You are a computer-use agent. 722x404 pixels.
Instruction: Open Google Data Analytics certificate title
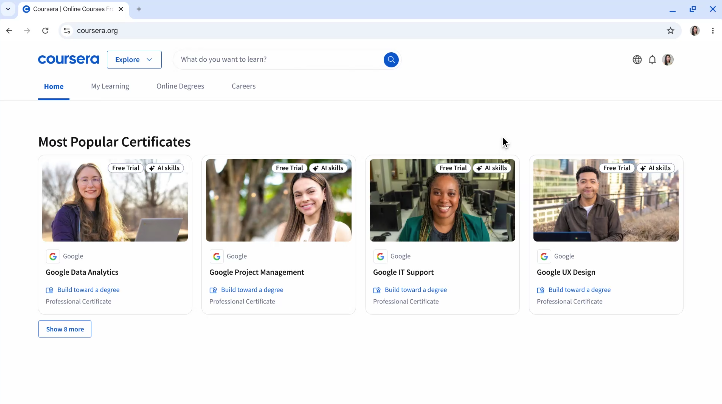82,272
